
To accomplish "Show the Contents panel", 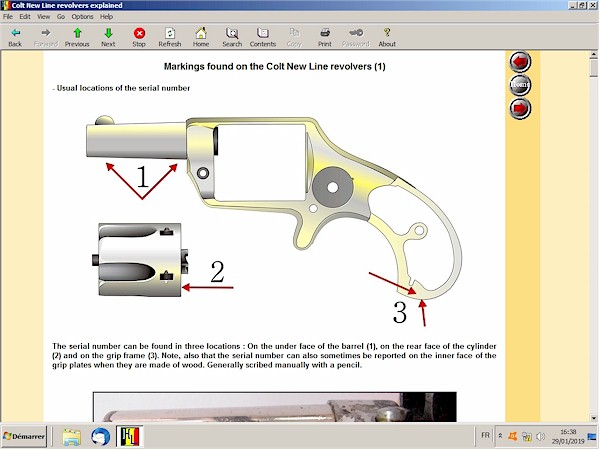I will (x=263, y=37).
